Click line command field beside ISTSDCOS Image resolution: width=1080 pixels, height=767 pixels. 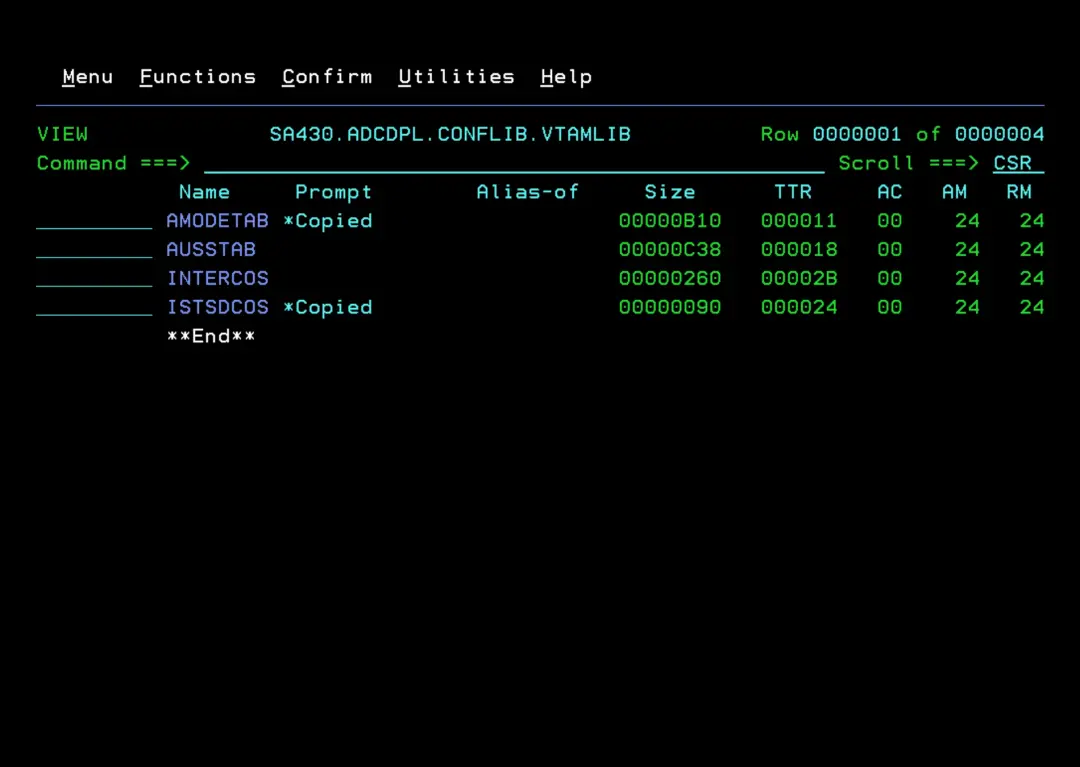94,308
